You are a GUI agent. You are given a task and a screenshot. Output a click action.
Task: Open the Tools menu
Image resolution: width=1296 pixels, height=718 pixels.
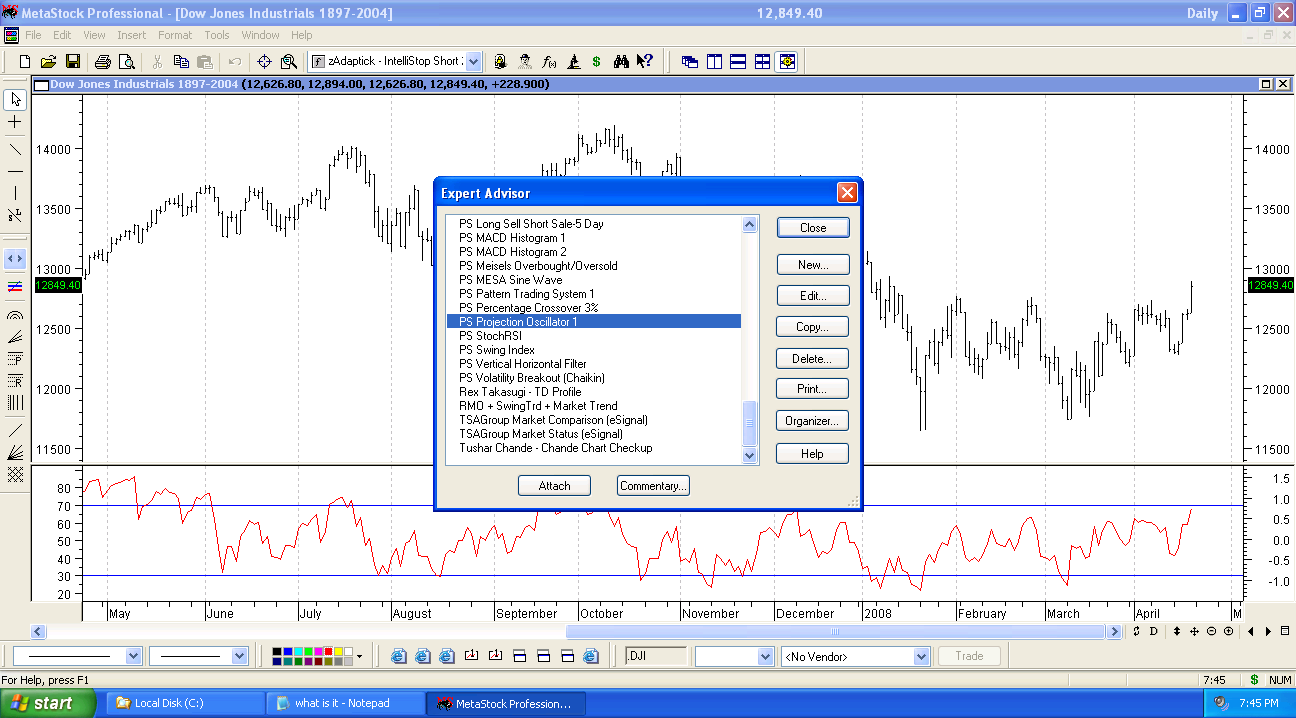217,35
